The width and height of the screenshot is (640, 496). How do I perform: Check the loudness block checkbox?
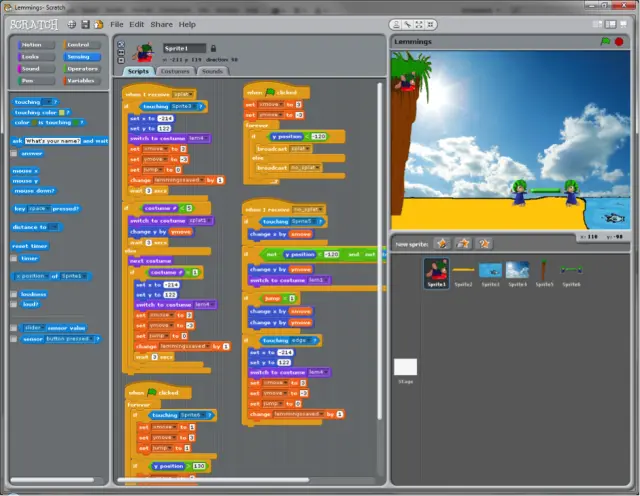click(x=15, y=304)
